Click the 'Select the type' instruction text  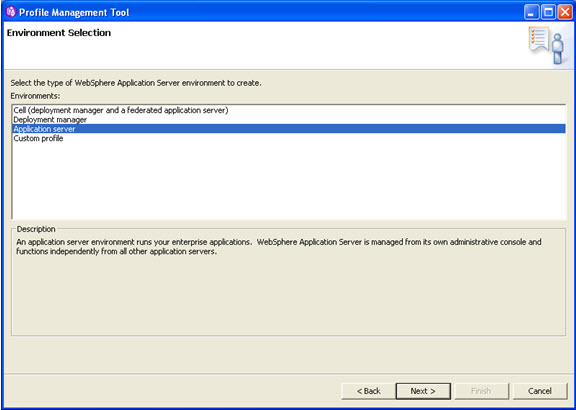(x=136, y=83)
